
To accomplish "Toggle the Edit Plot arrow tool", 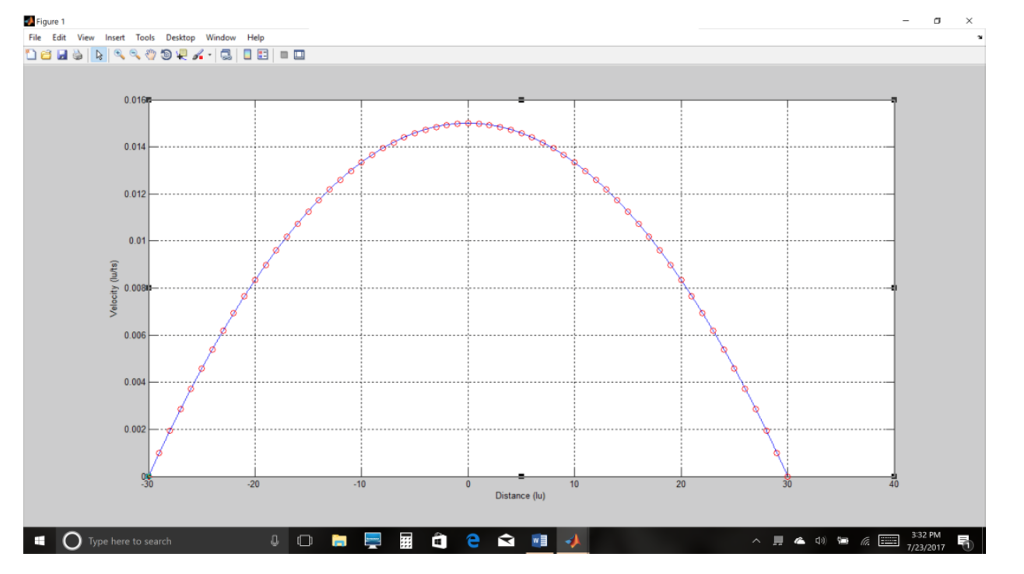I will pyautogui.click(x=99, y=55).
